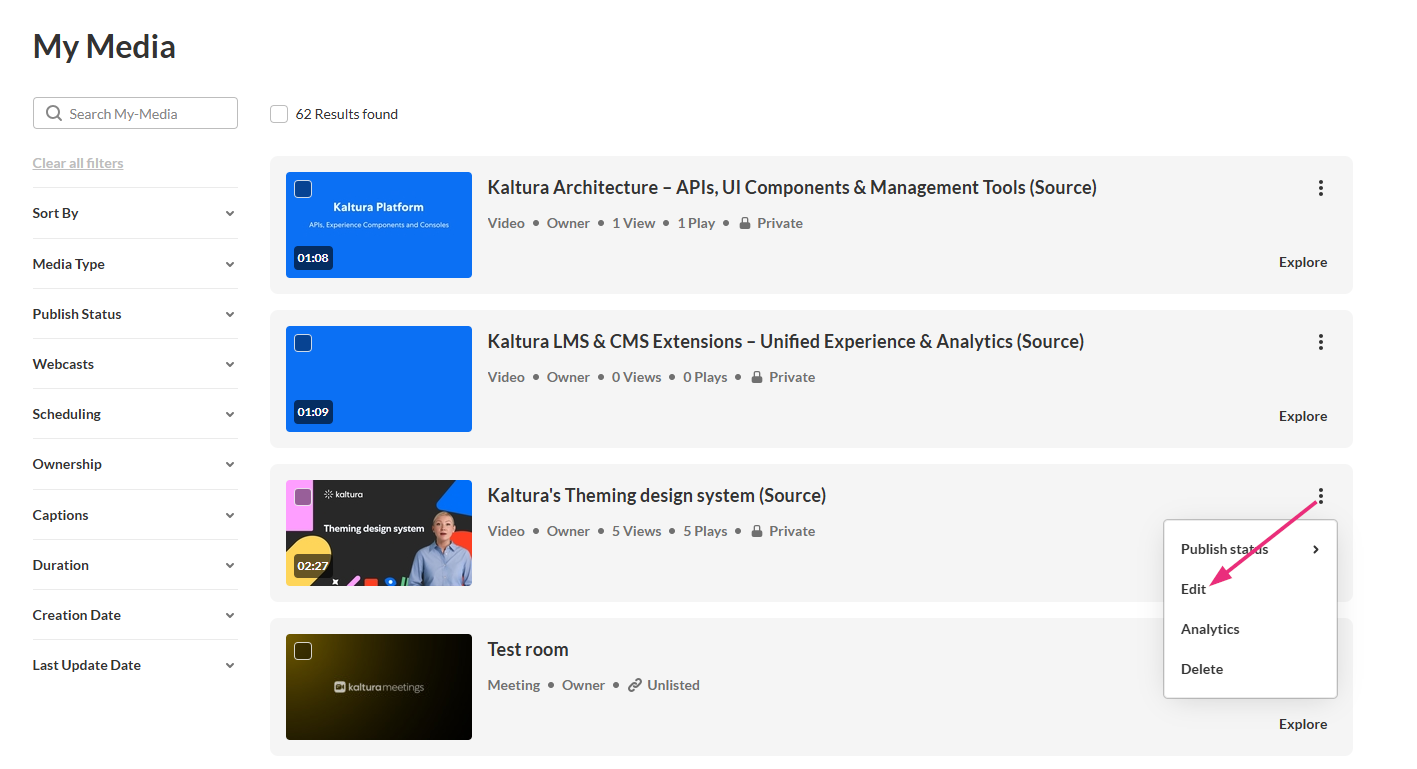Click the Unlisted status on Test room
Image resolution: width=1417 pixels, height=769 pixels.
pos(673,685)
